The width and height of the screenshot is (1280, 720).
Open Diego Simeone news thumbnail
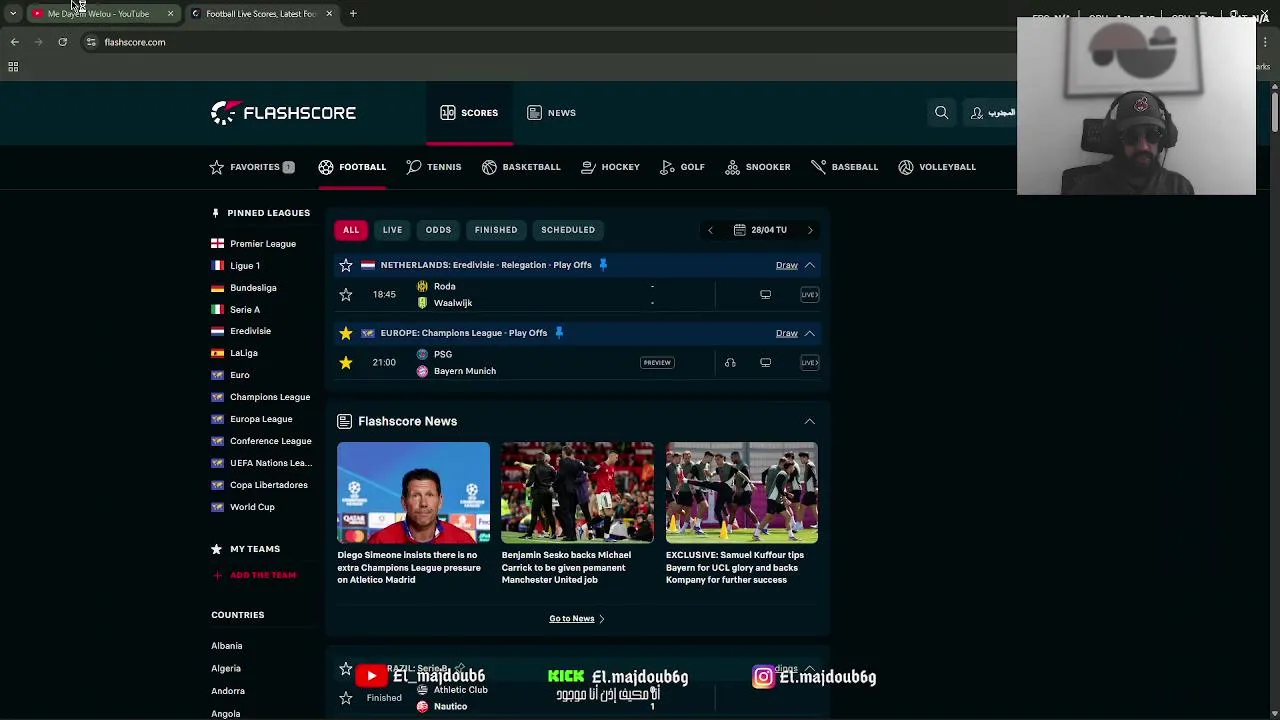click(x=413, y=493)
